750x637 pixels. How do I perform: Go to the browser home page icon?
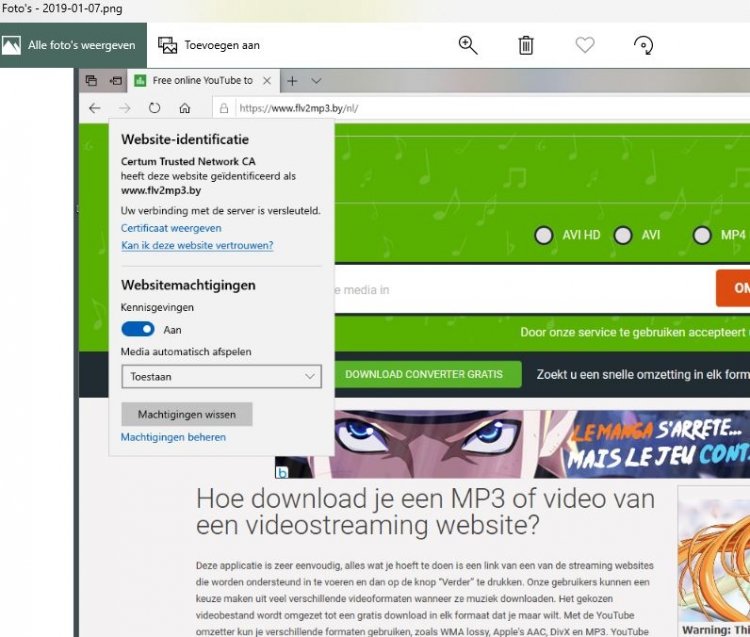coord(184,108)
